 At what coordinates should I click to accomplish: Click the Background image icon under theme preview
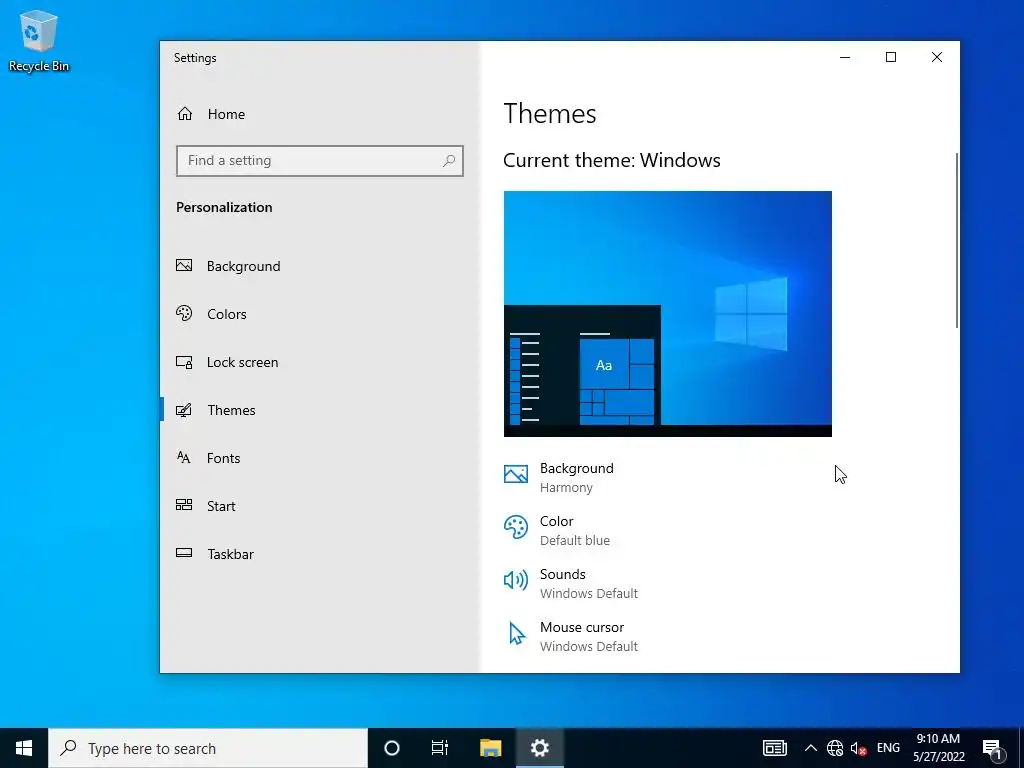[x=516, y=474]
